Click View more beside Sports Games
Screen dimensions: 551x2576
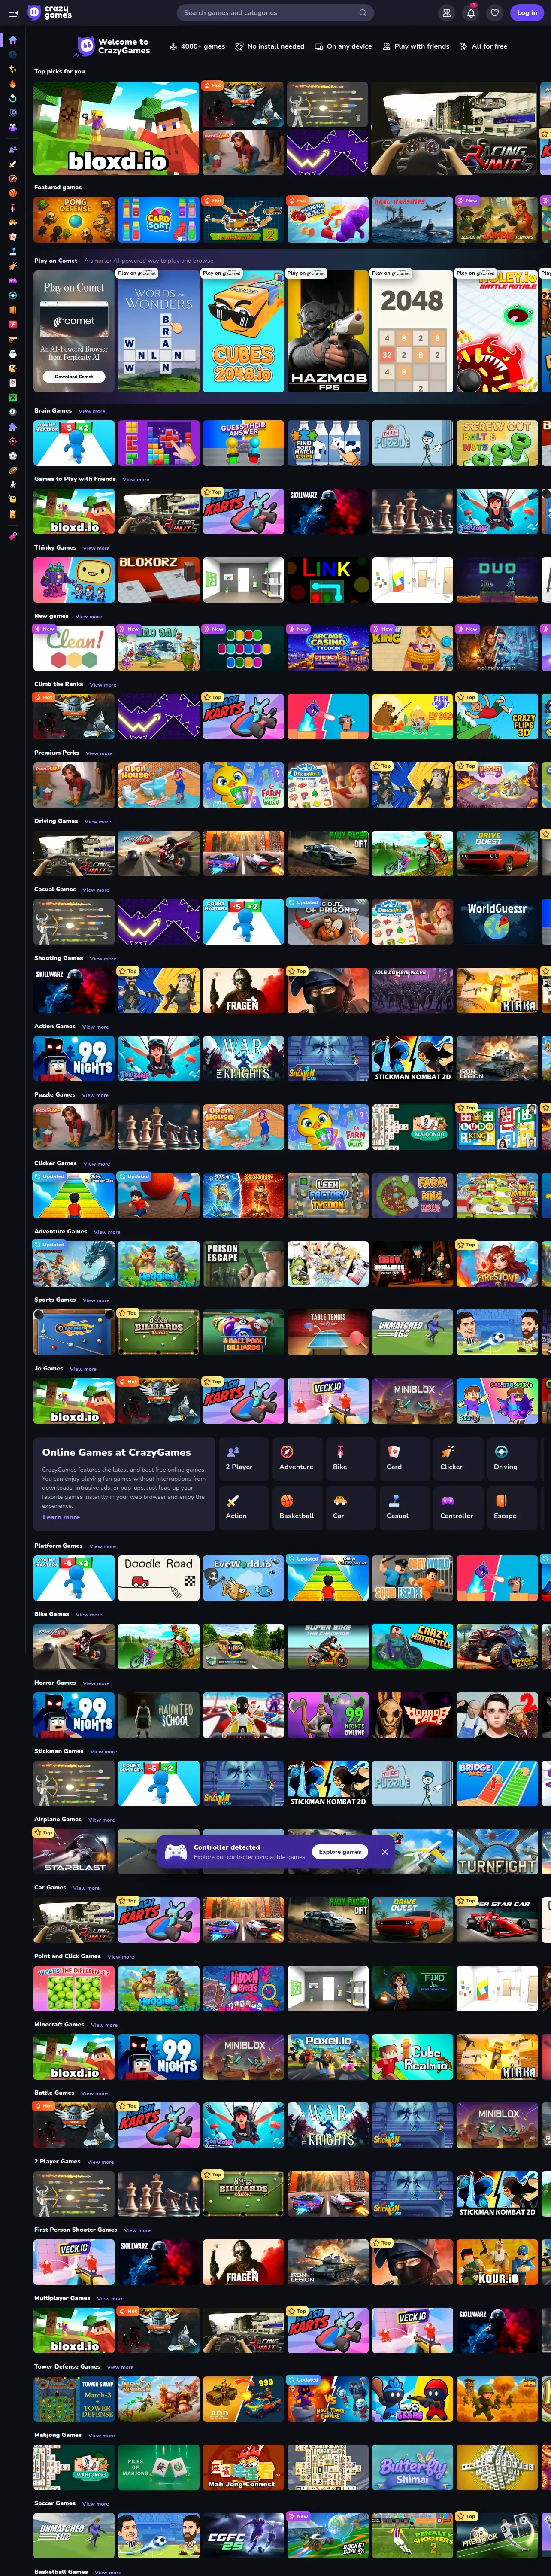pos(96,1300)
